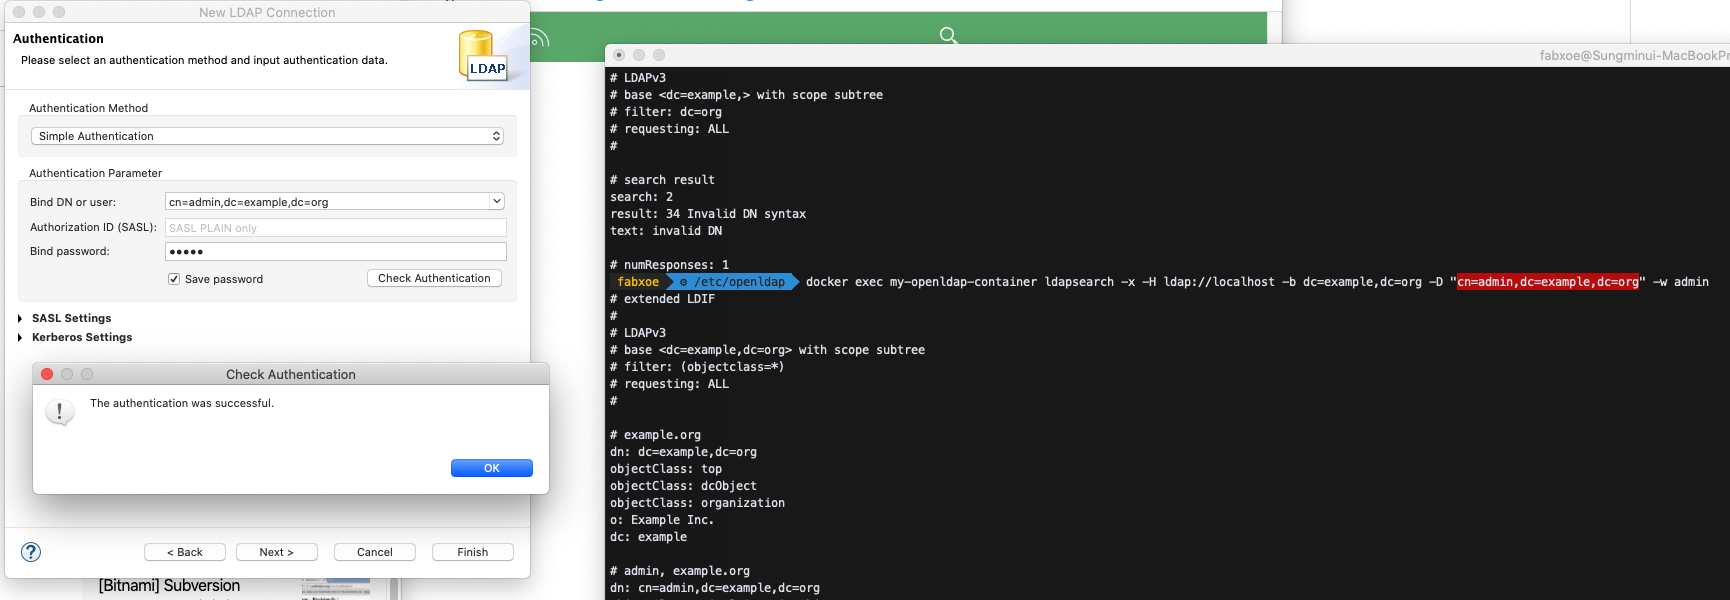Click 'text: invalid DN' terminal line
1730x600 pixels.
666,231
